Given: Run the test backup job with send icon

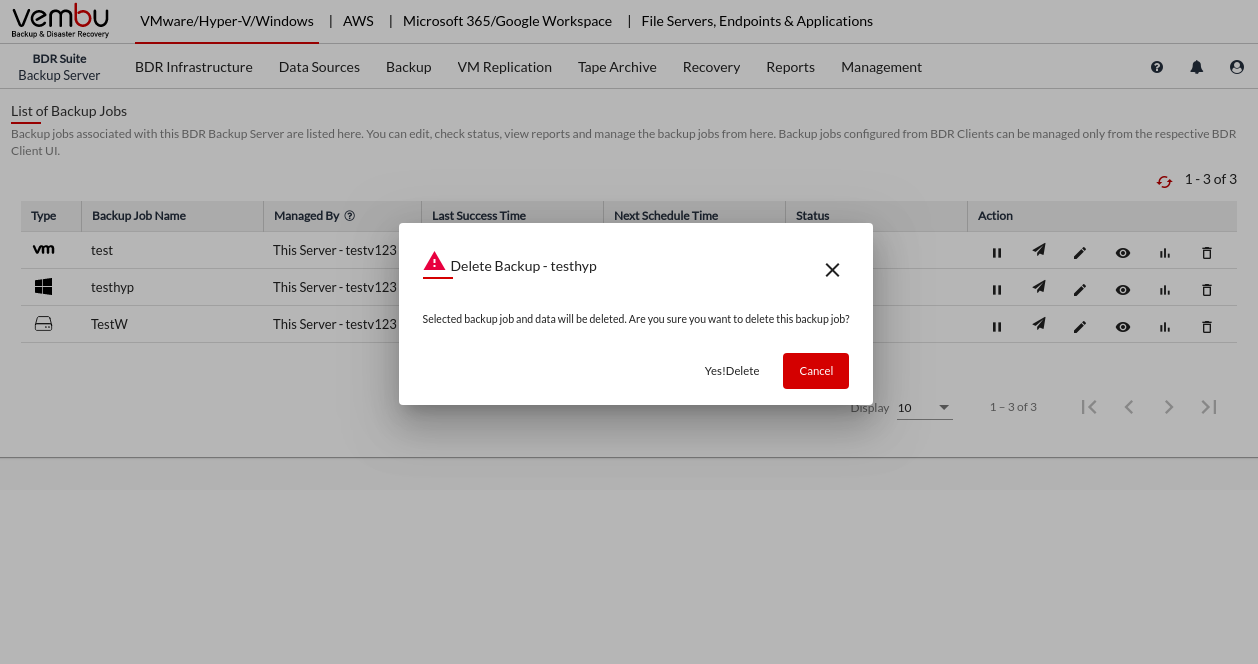Looking at the screenshot, I should pyautogui.click(x=1039, y=252).
